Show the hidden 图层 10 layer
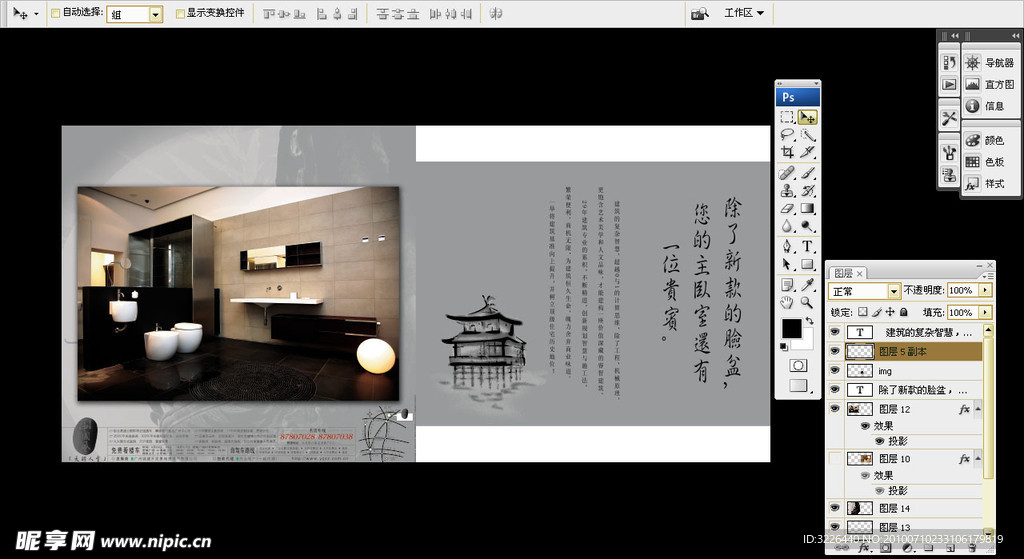 click(x=835, y=458)
